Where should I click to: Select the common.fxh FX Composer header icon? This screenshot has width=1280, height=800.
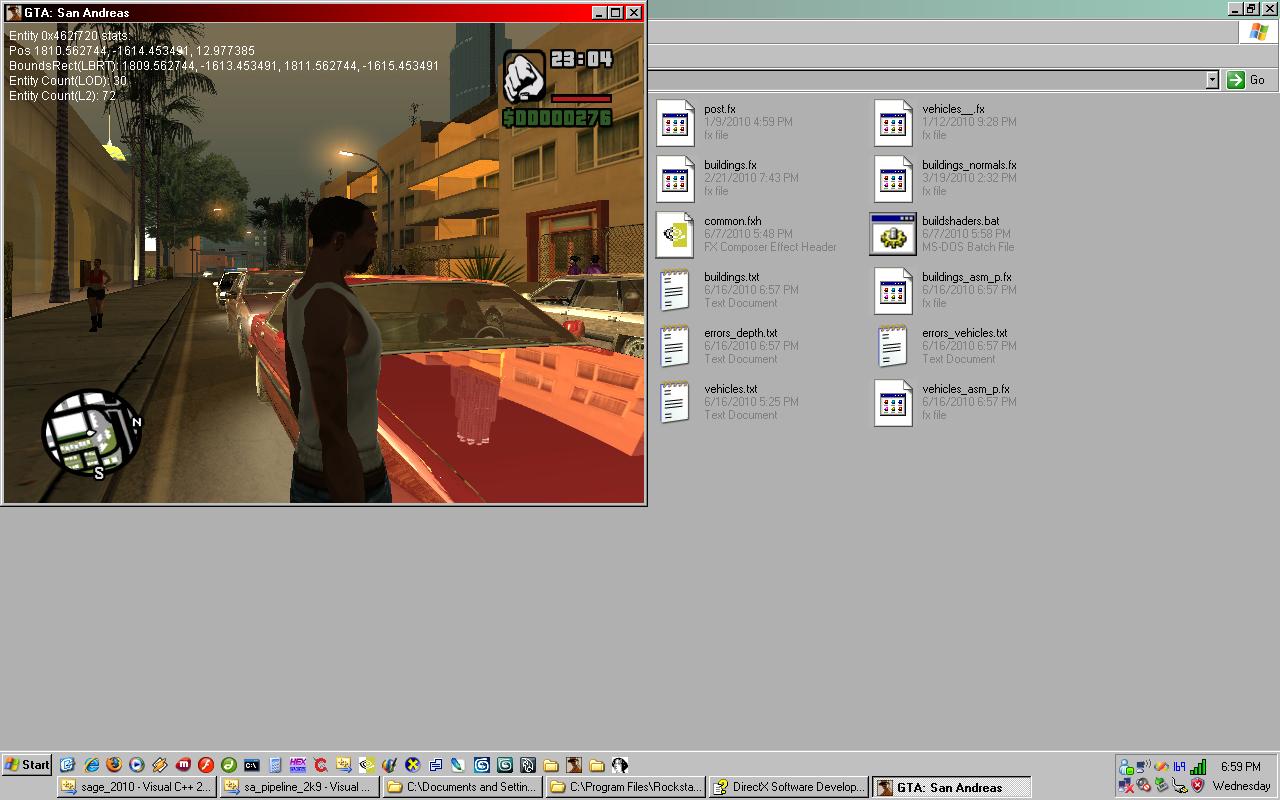coord(675,235)
